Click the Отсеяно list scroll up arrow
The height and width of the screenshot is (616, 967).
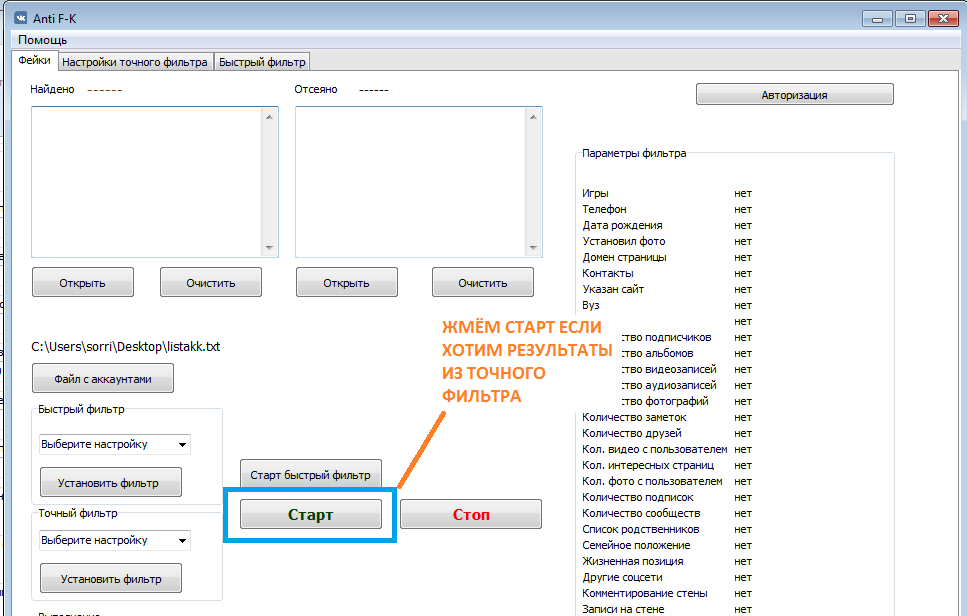coord(533,117)
